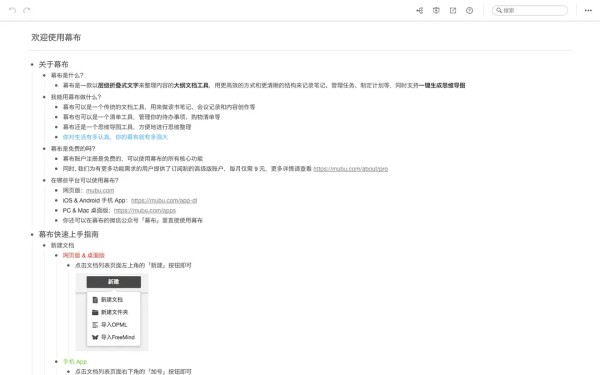600x375 pixels.
Task: Start presentation mode via play icon
Action: (436, 11)
